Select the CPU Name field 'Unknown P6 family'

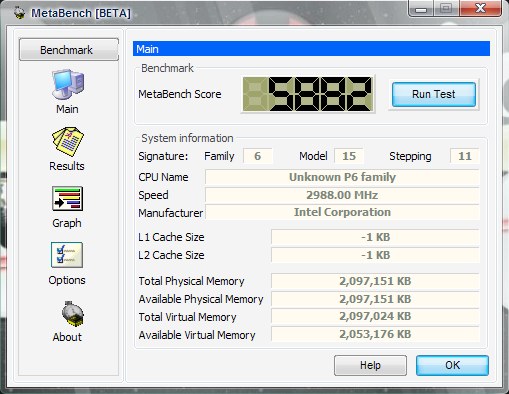(342, 177)
